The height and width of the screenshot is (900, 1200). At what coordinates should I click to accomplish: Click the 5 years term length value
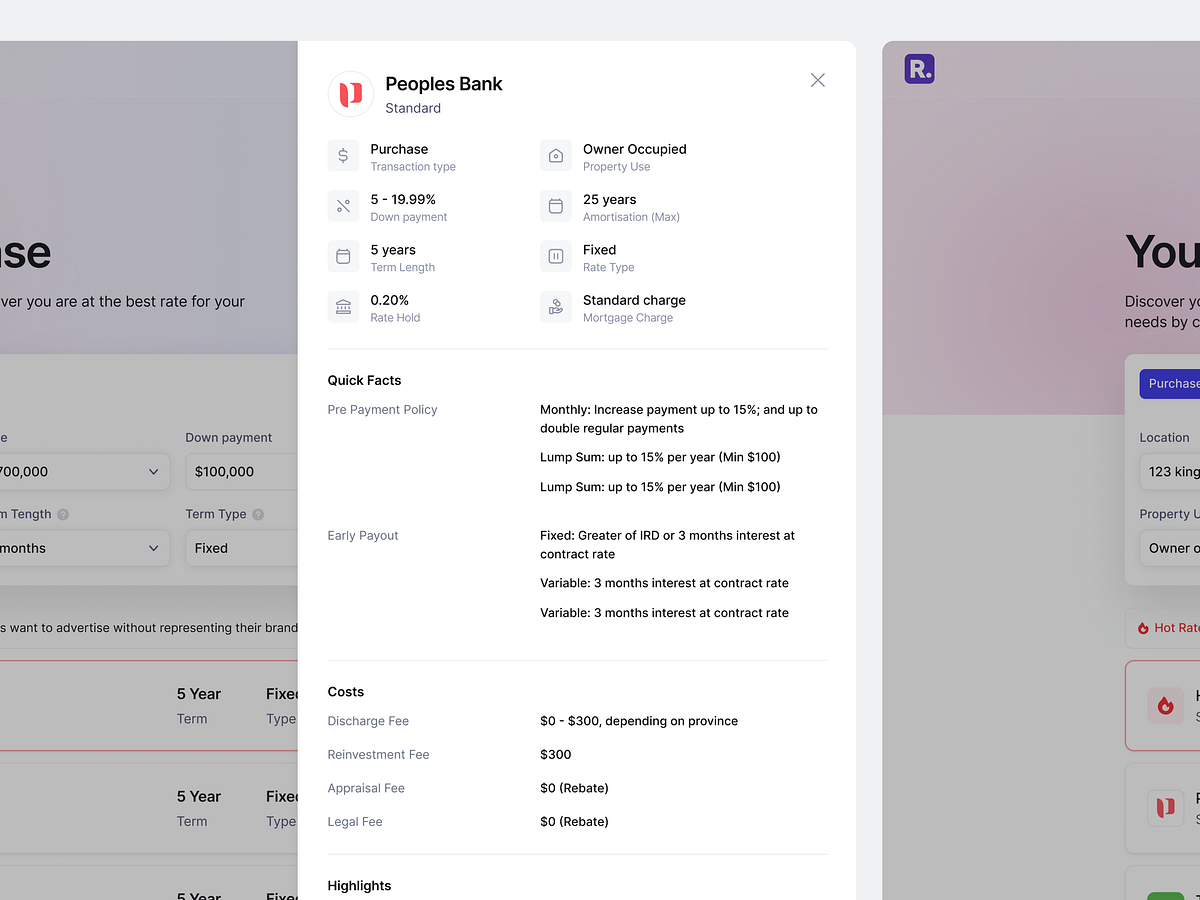coord(393,250)
